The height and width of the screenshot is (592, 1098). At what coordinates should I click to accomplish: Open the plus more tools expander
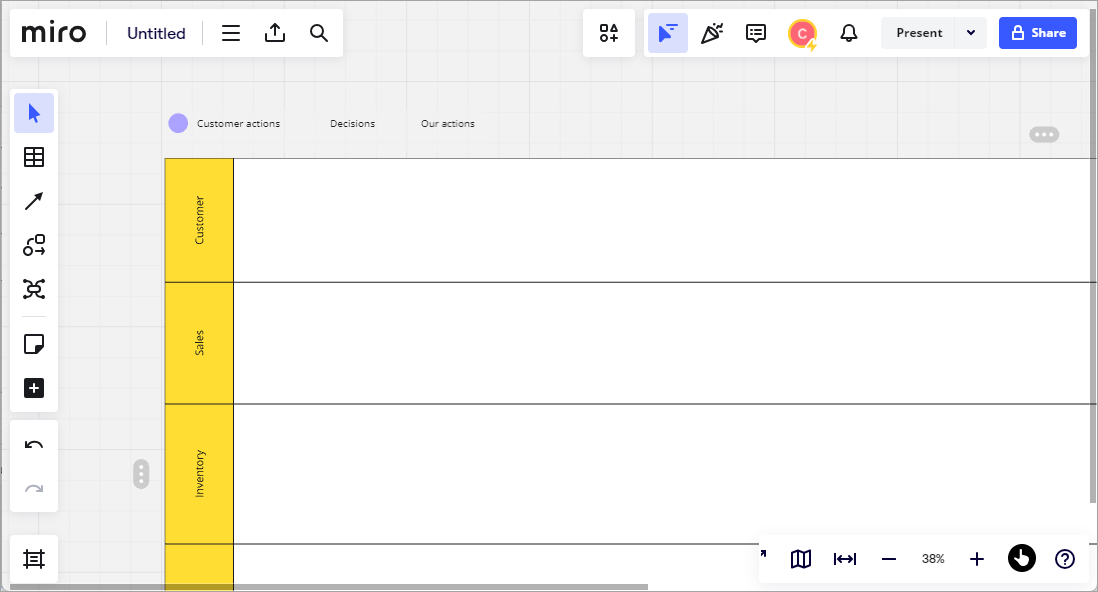(x=34, y=388)
